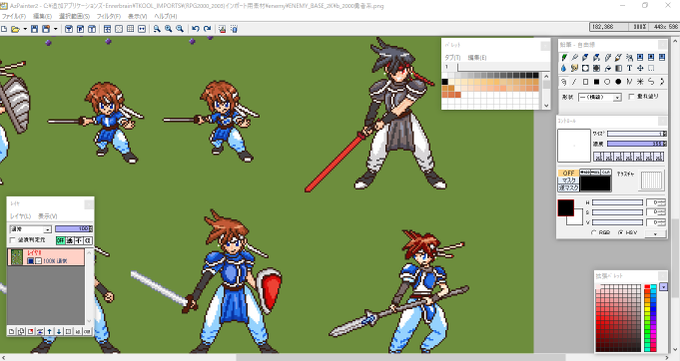
Task: Choose the filled black rectangle draw shape
Action: [x=596, y=82]
